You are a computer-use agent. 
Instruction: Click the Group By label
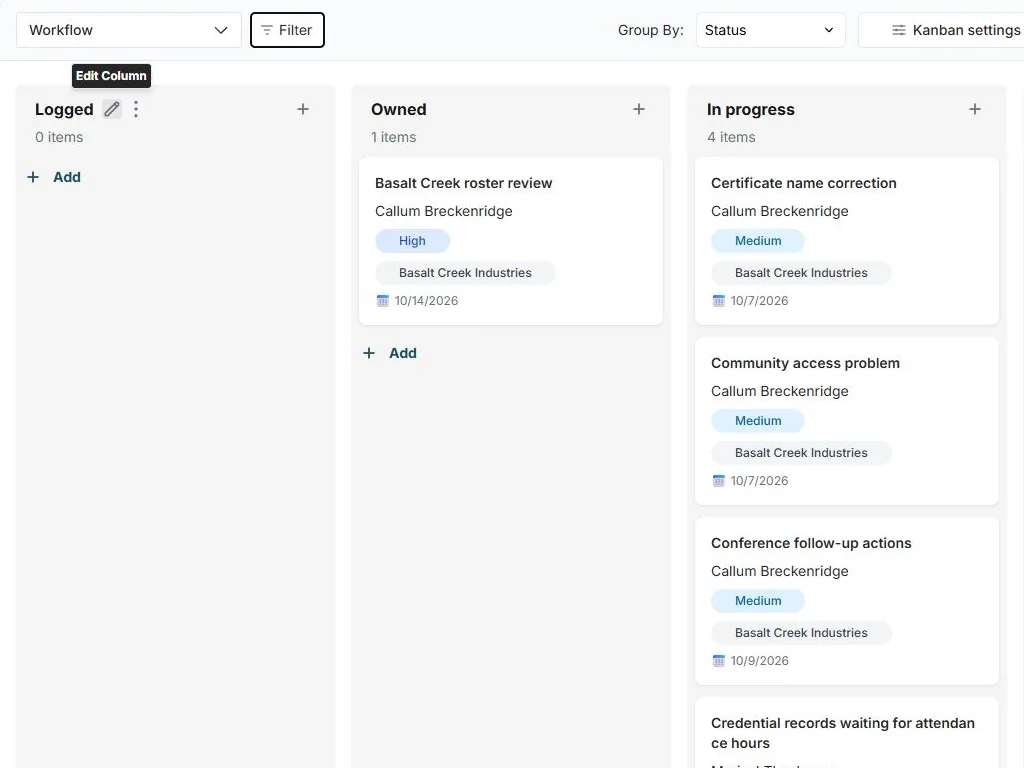tap(650, 31)
